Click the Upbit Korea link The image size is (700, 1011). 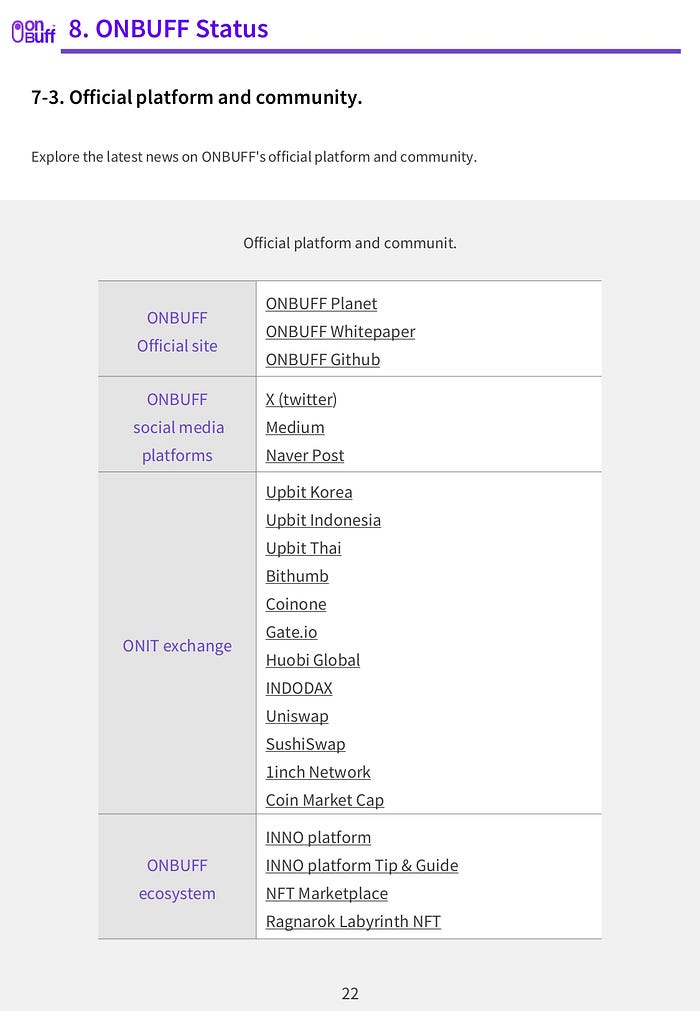(x=309, y=493)
